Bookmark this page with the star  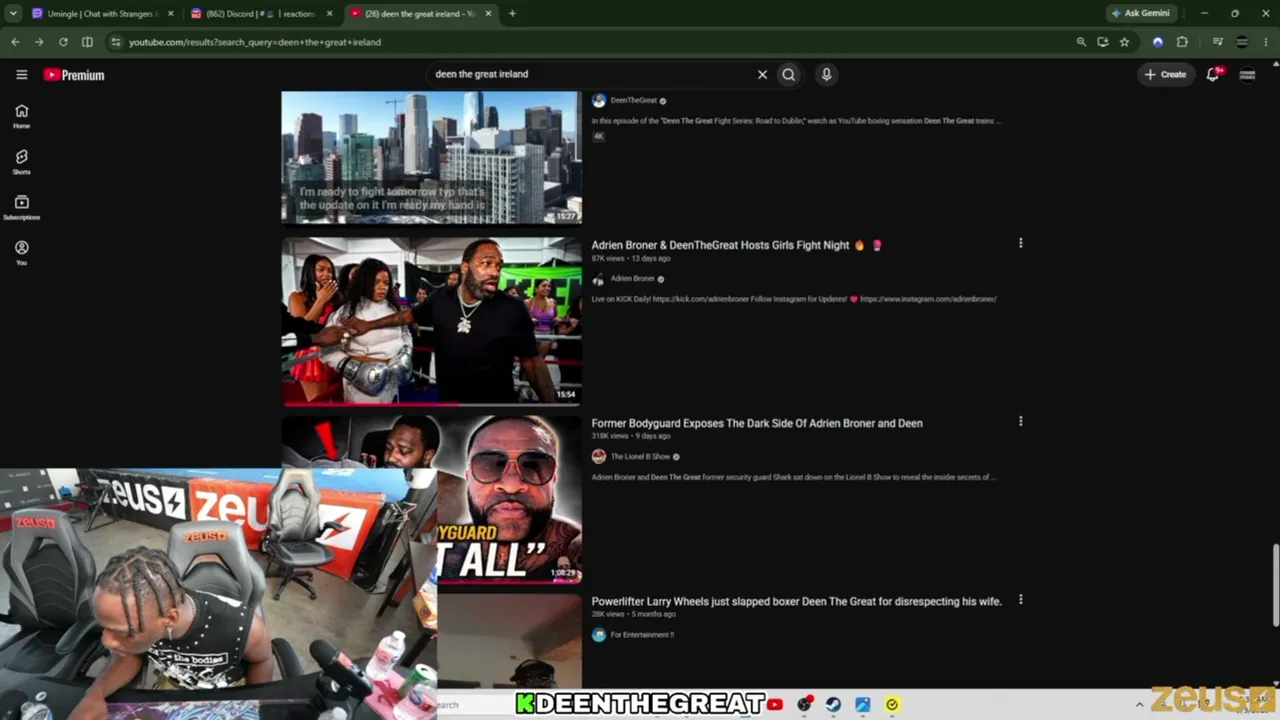pos(1125,42)
